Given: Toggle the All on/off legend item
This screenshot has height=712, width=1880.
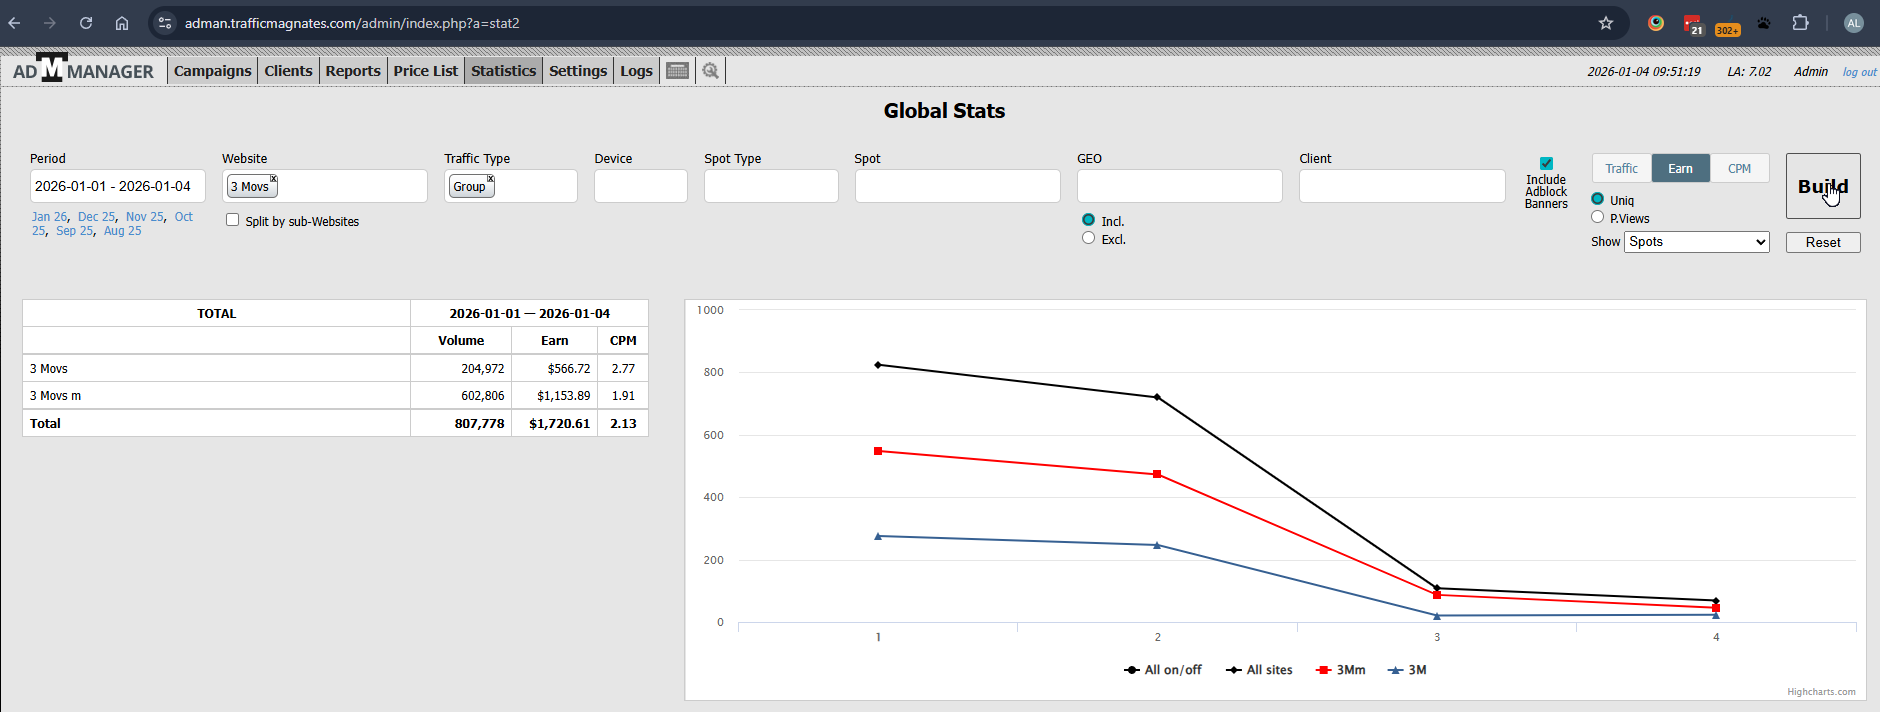Looking at the screenshot, I should coord(1162,670).
